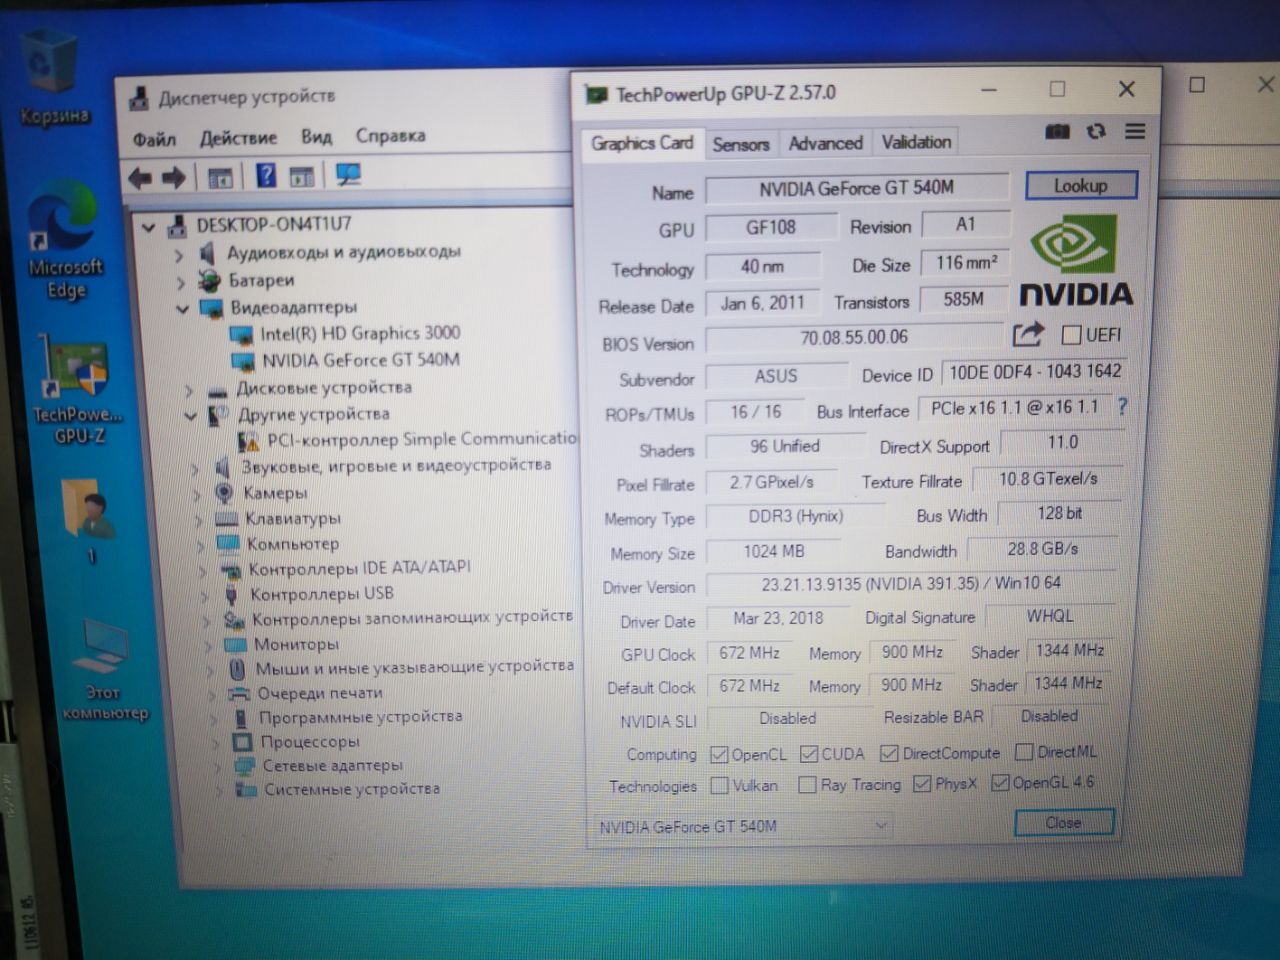This screenshot has height=960, width=1280.
Task: Expand the Клавиатуры category
Action: click(198, 519)
